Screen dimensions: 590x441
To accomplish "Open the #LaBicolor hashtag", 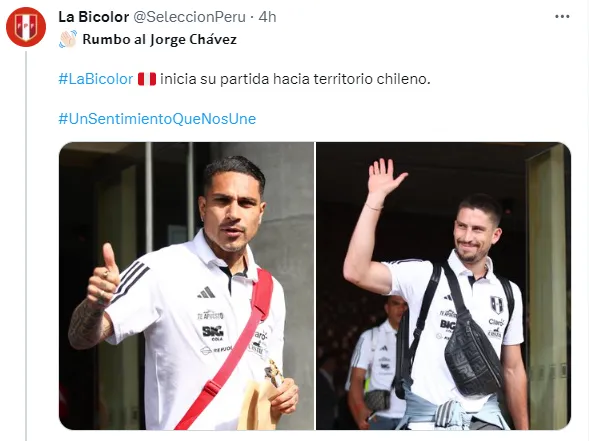I will 96,79.
